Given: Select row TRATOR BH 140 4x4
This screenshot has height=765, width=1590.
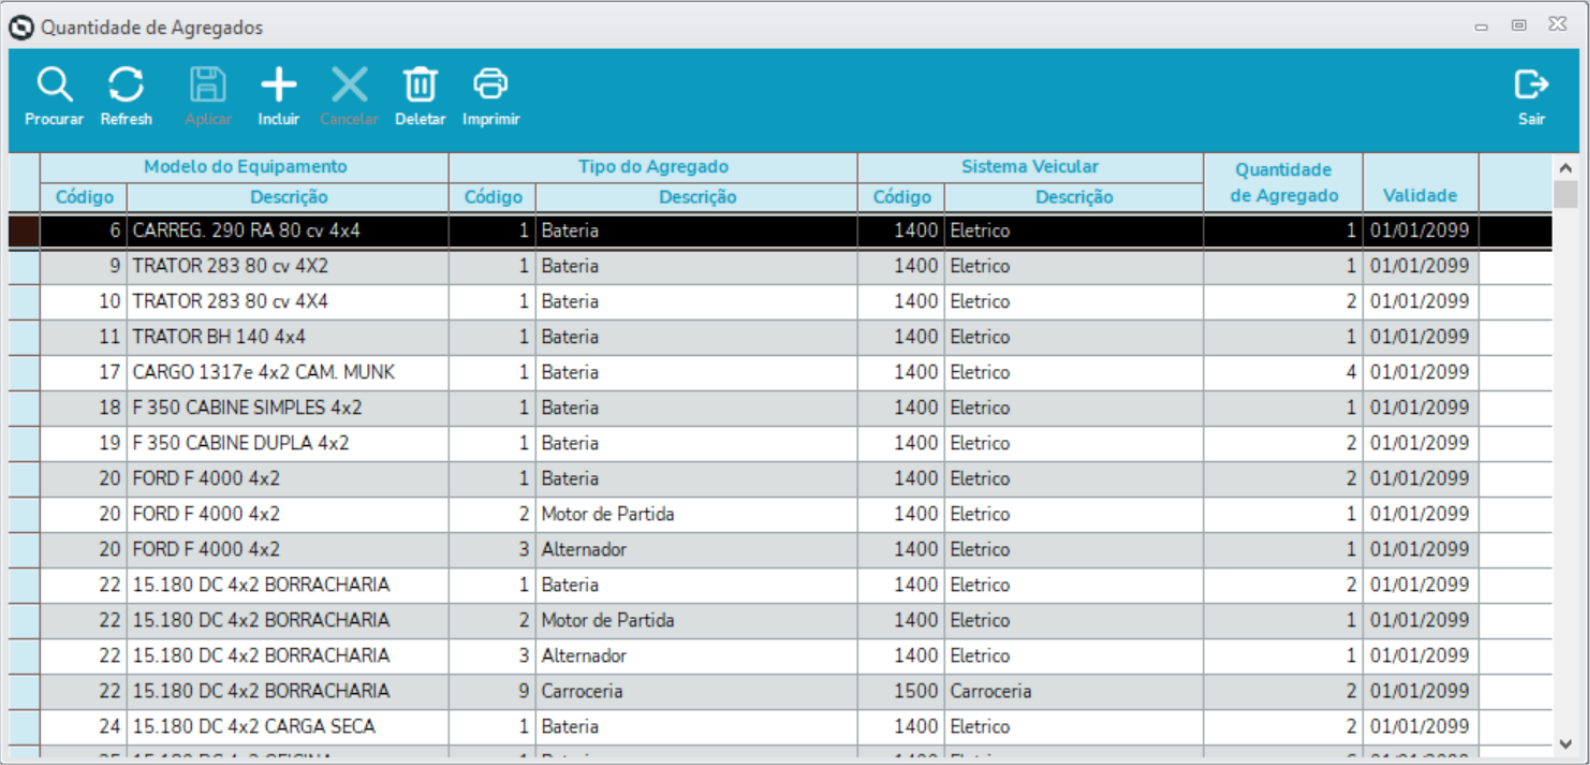Looking at the screenshot, I should 780,337.
